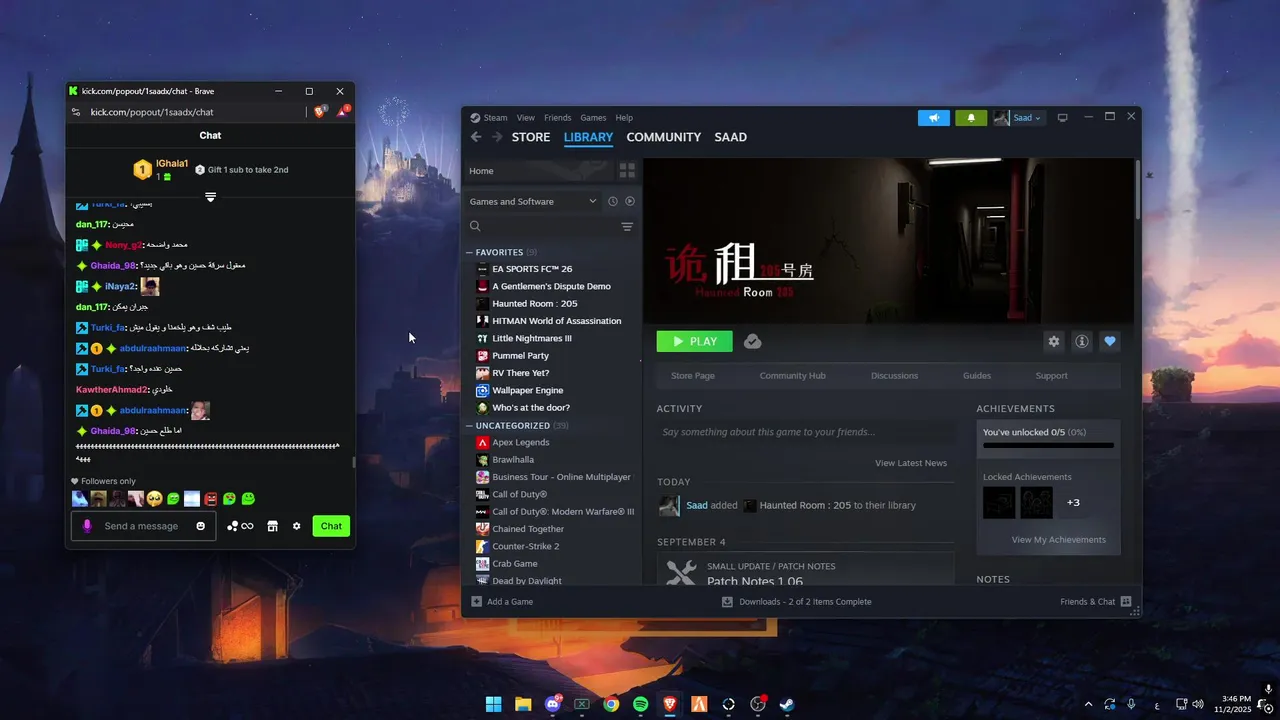Screen dimensions: 1280x720
Task: Click the achievements progress bar
Action: coord(1048,445)
